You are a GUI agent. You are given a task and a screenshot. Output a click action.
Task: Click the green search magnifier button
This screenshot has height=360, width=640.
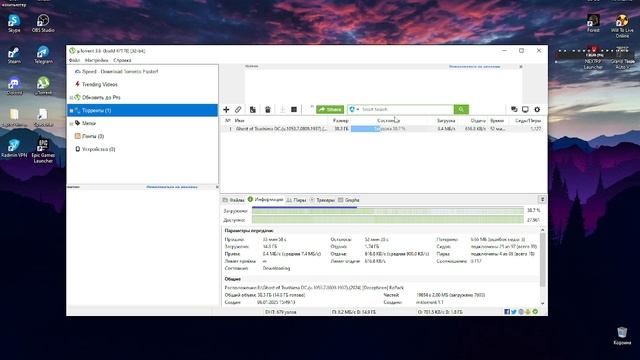461,109
